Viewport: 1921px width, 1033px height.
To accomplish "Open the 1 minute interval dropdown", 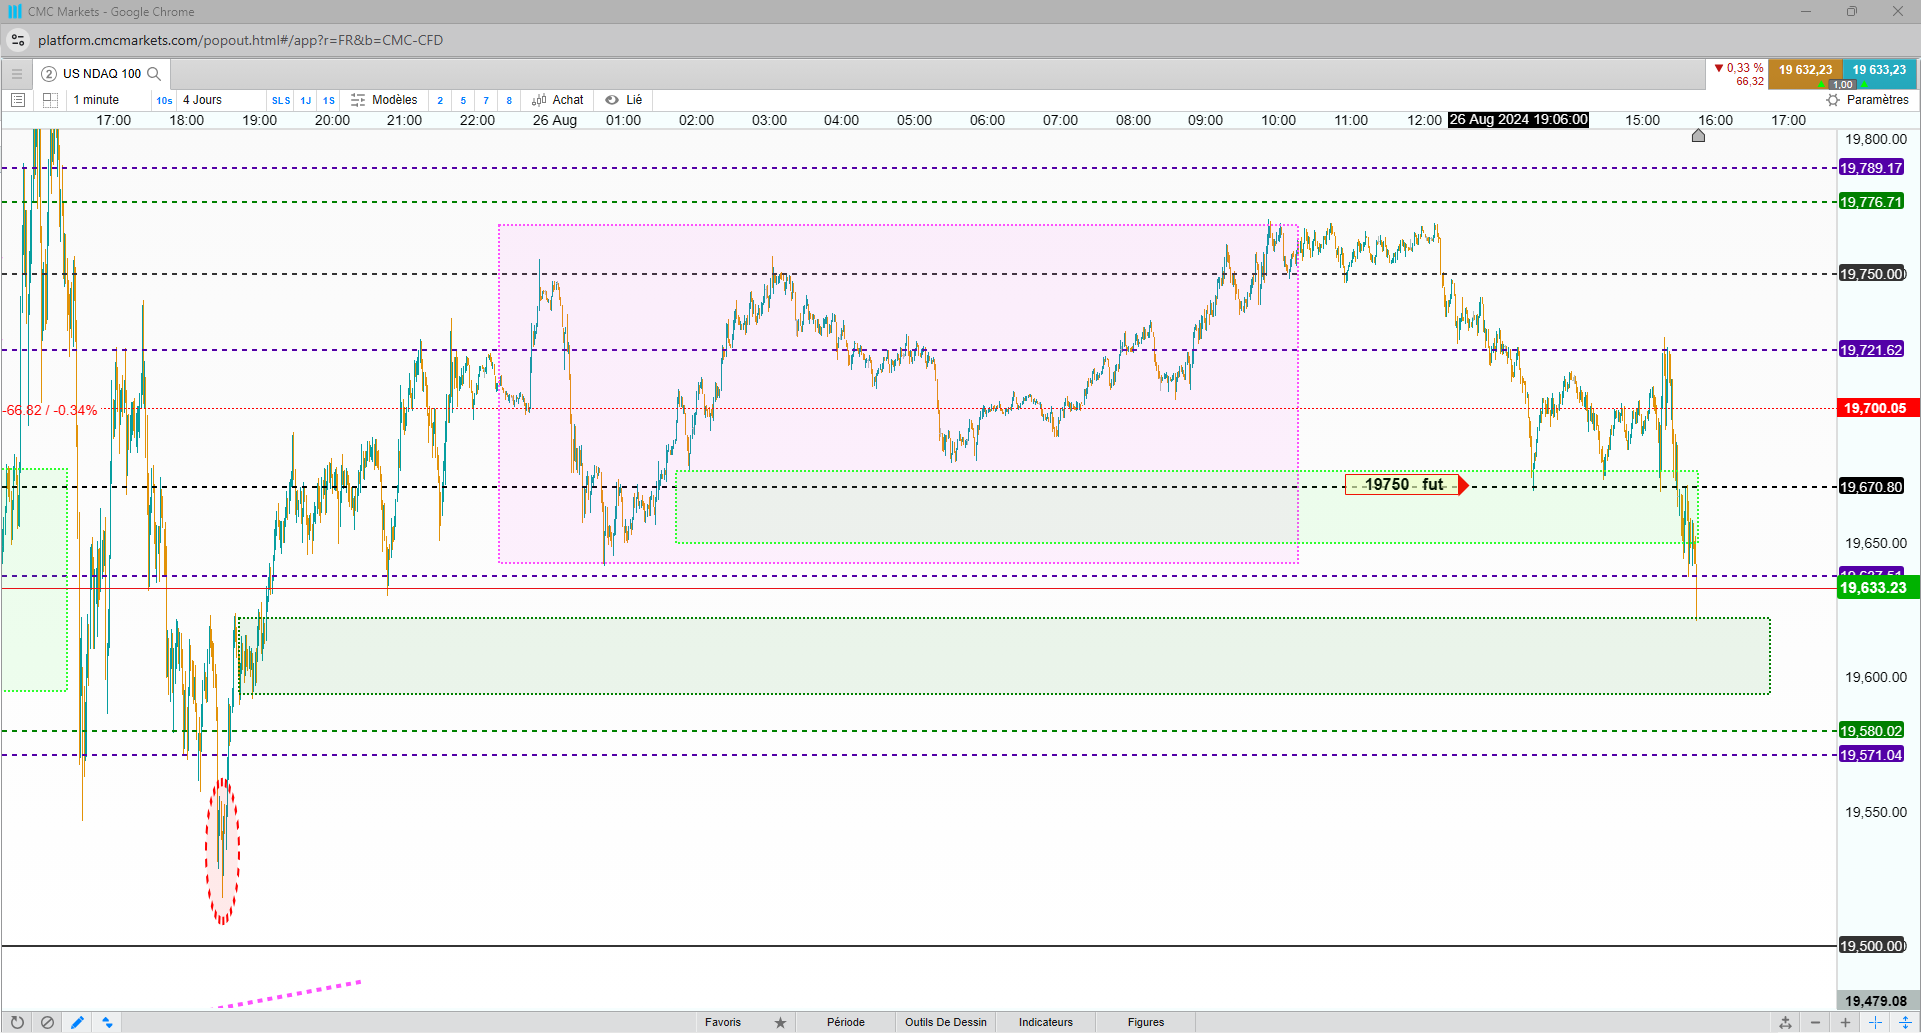I will (x=96, y=100).
